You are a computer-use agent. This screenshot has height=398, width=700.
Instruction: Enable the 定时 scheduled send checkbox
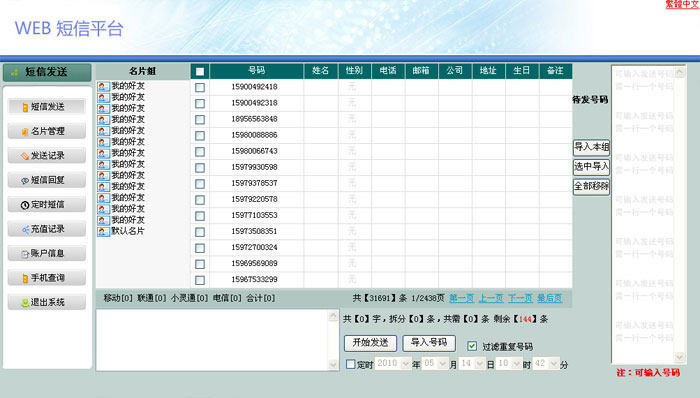coord(351,365)
